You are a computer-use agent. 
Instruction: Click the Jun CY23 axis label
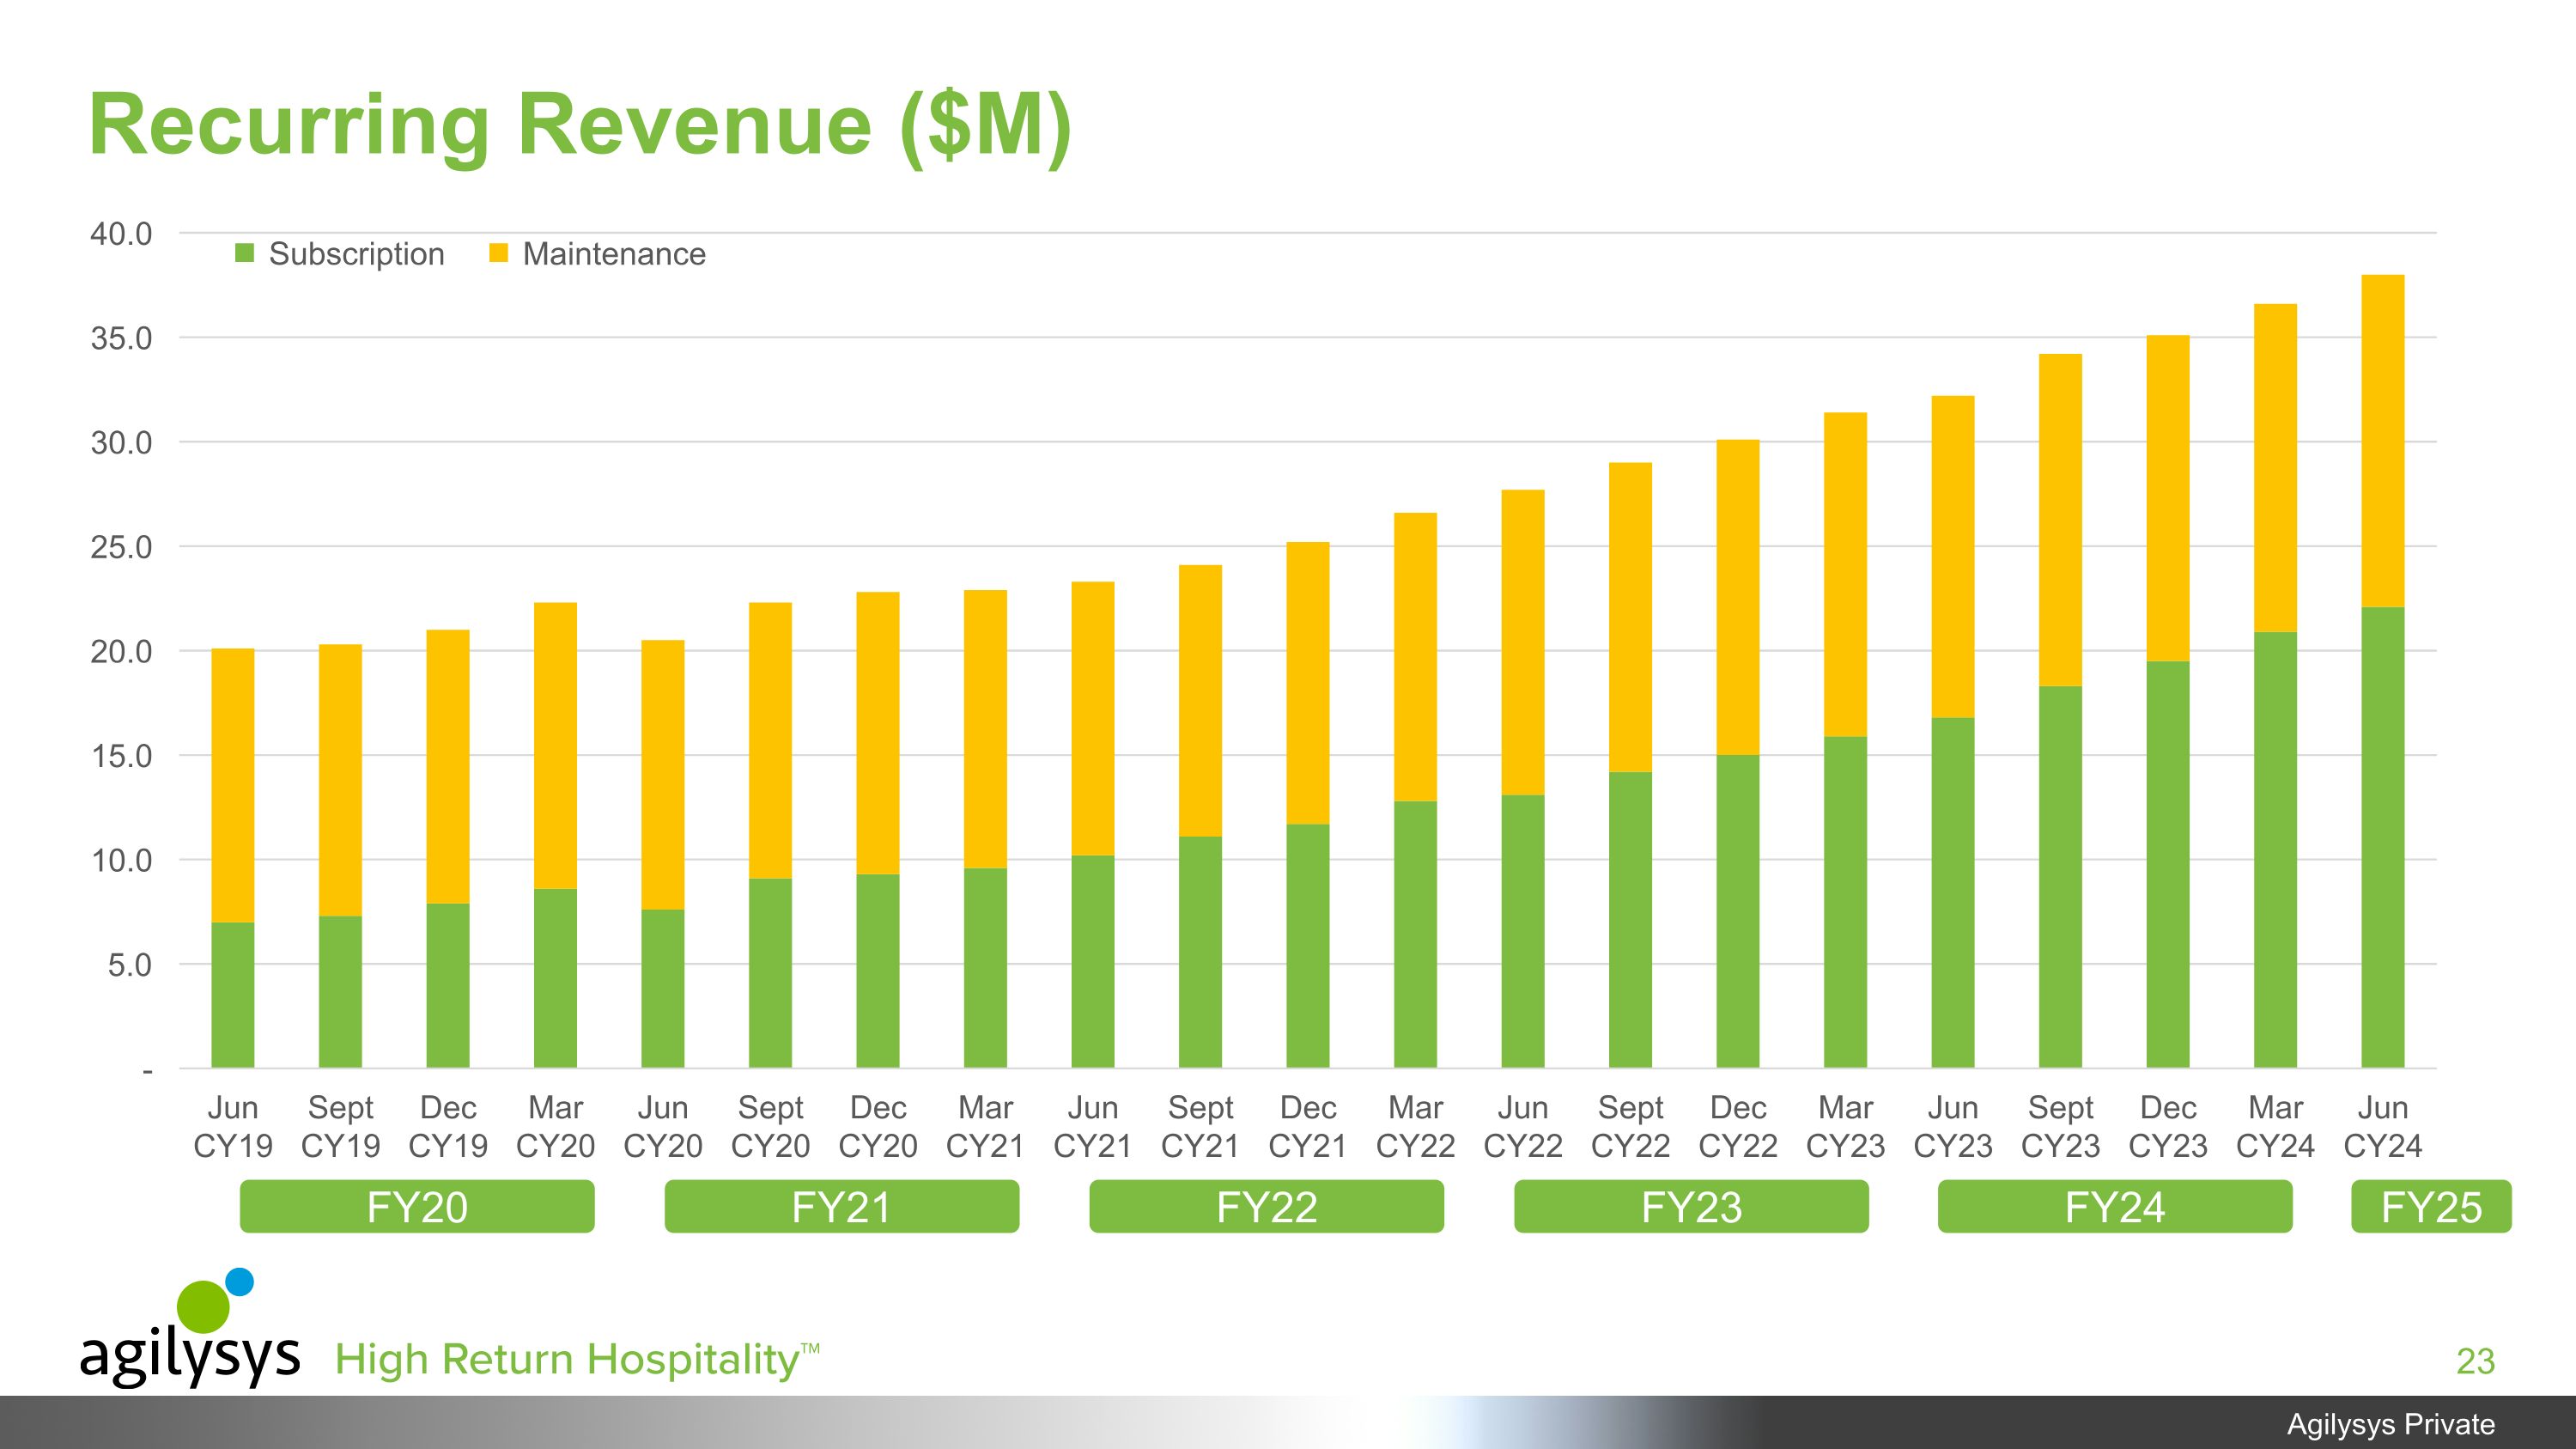[1953, 1127]
